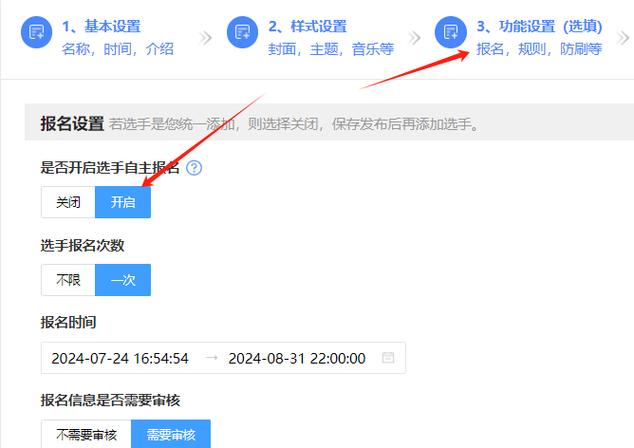Click the 报名设置 section heading
This screenshot has width=634, height=448.
point(72,124)
